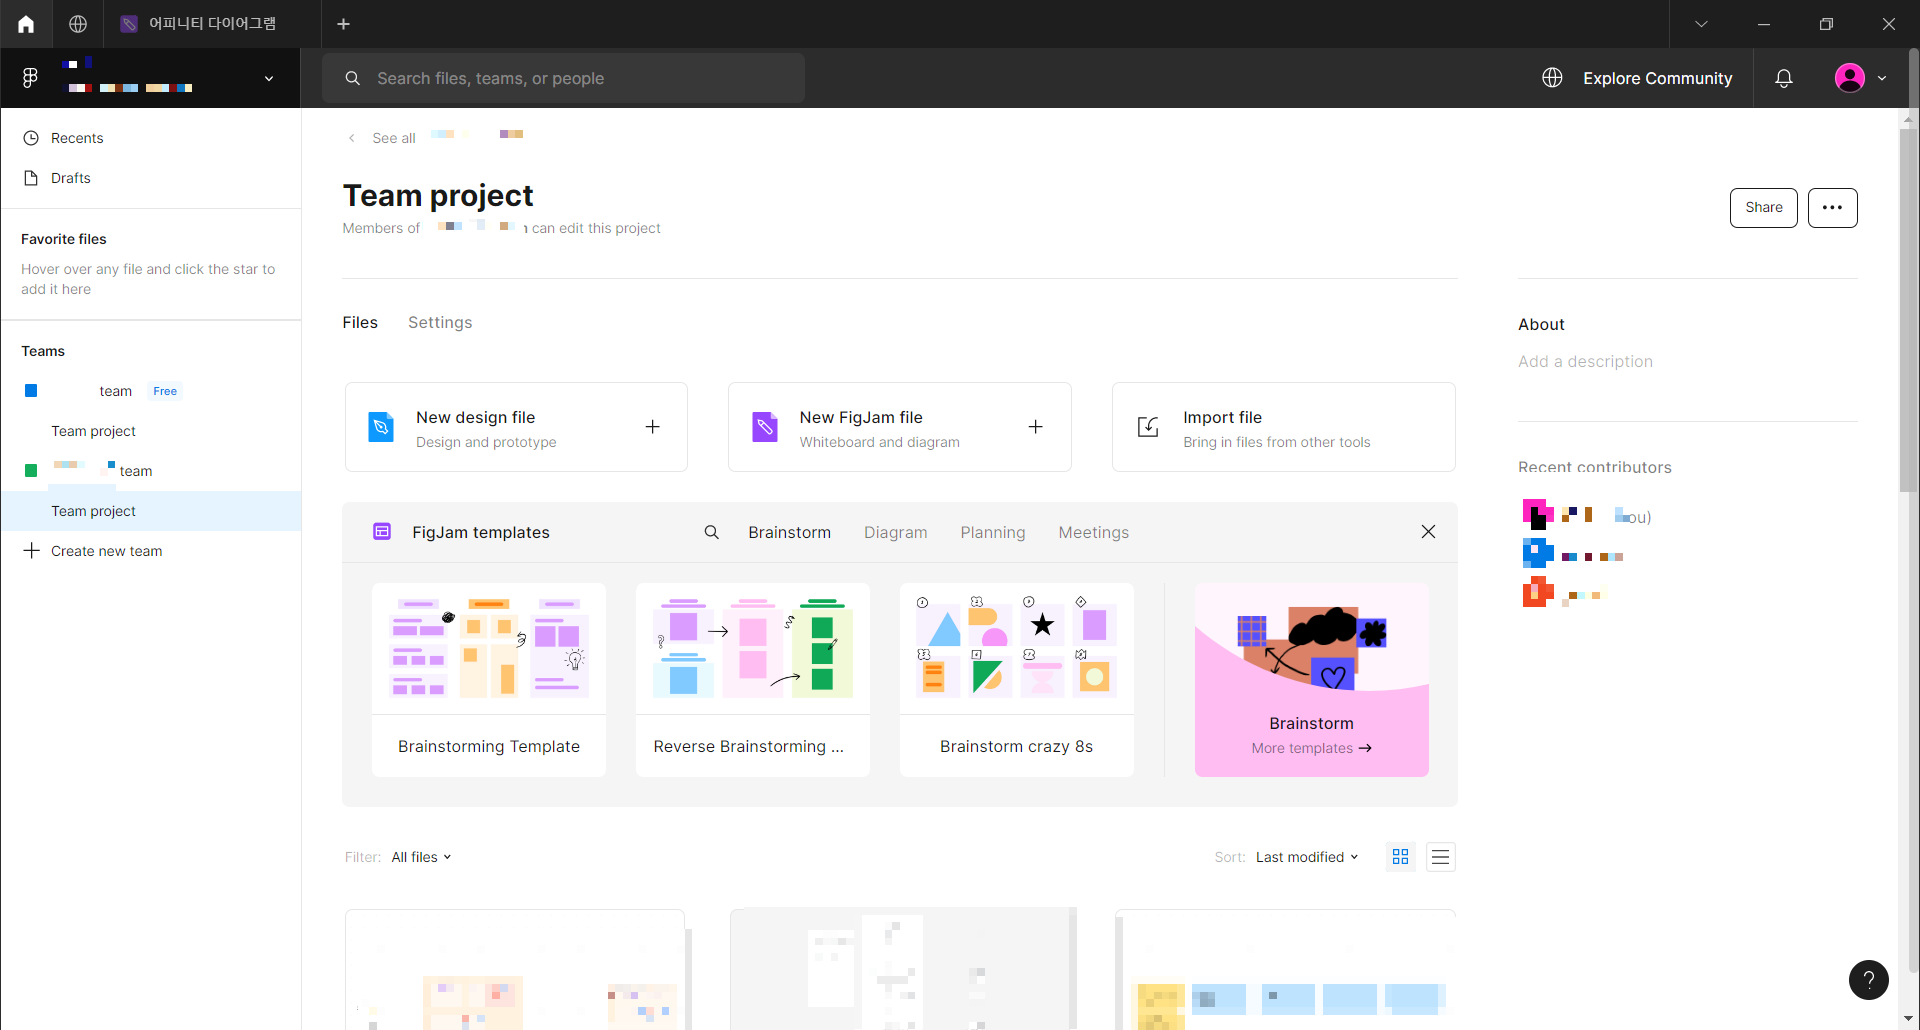Open Explore Community link
The width and height of the screenshot is (1920, 1030).
pos(1657,78)
